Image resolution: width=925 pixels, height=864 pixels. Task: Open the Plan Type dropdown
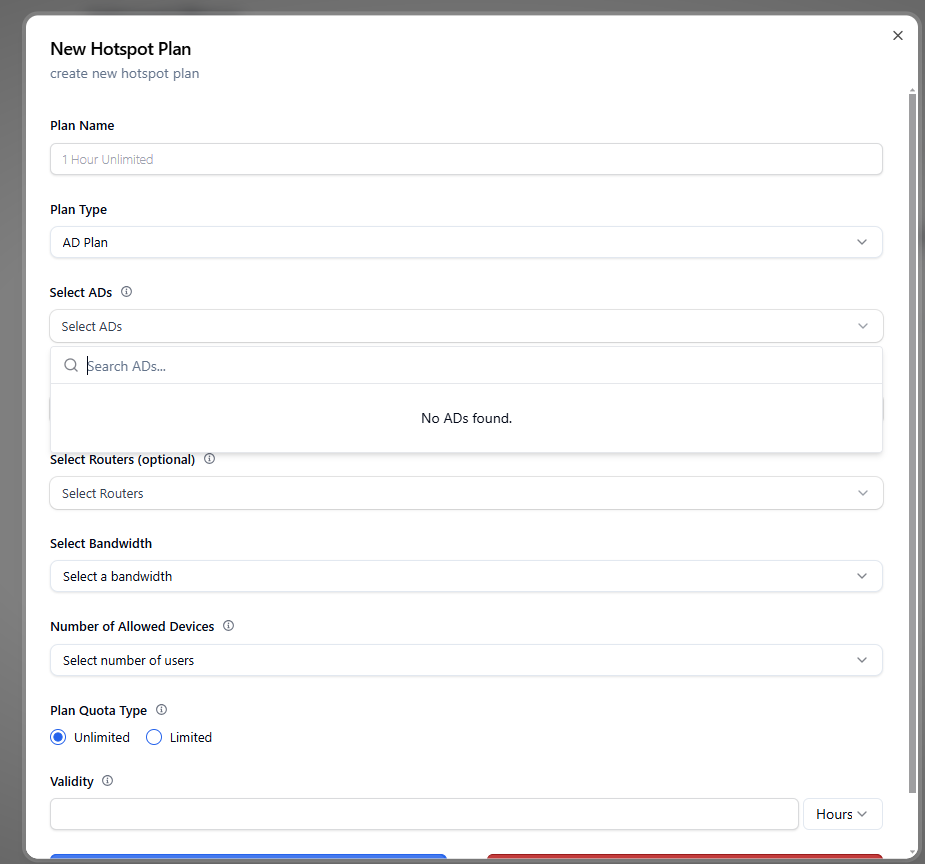(466, 242)
